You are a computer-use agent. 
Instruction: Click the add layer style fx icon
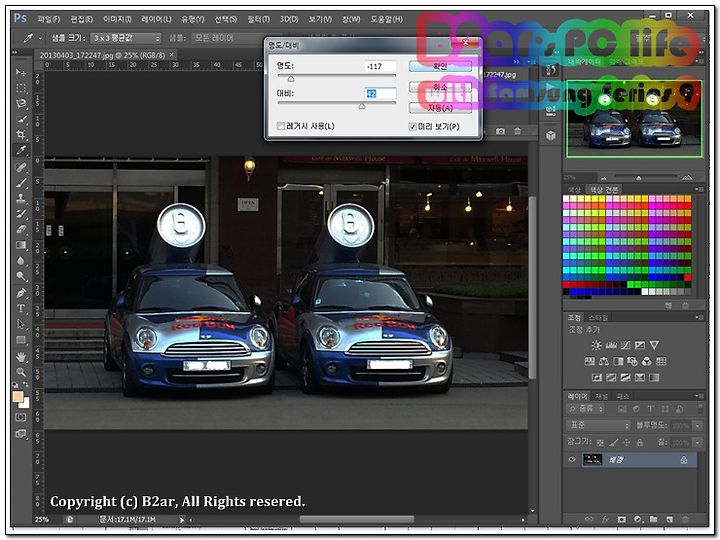click(x=606, y=519)
